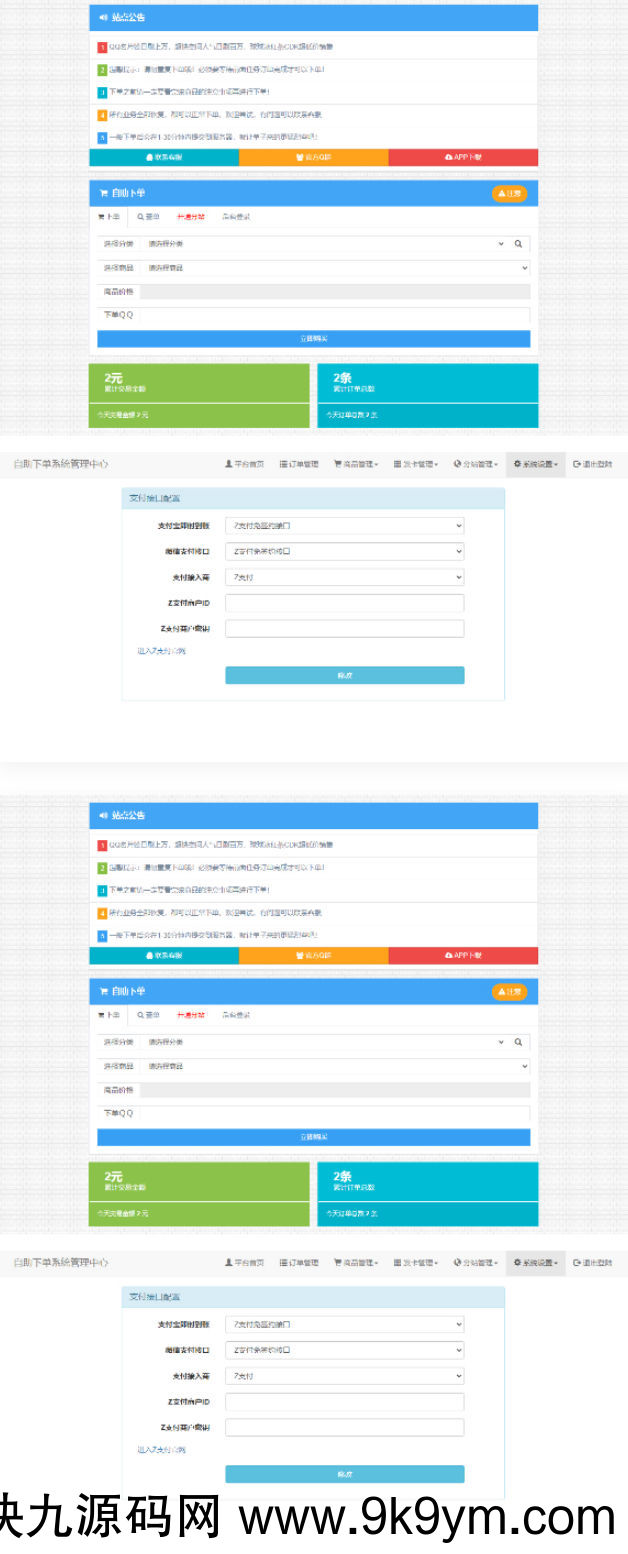Expand the upper 支付宝即时到账 interface dropdown
The width and height of the screenshot is (628, 1554).
[344, 525]
